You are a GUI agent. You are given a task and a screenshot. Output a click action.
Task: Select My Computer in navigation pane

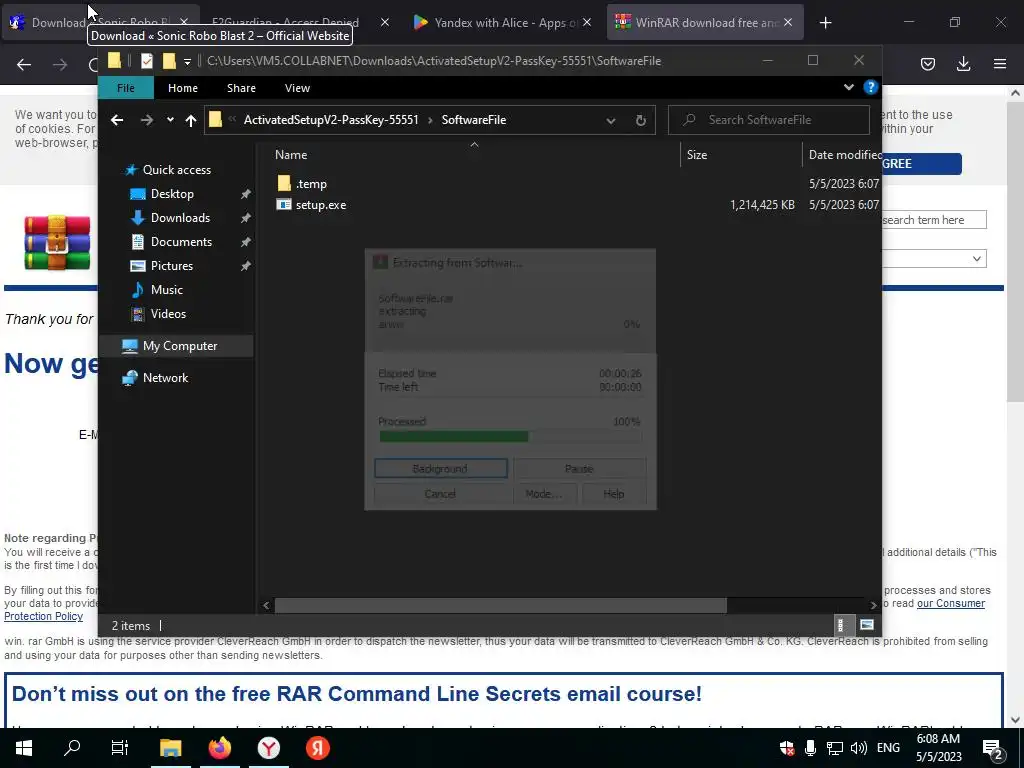[x=176, y=346]
